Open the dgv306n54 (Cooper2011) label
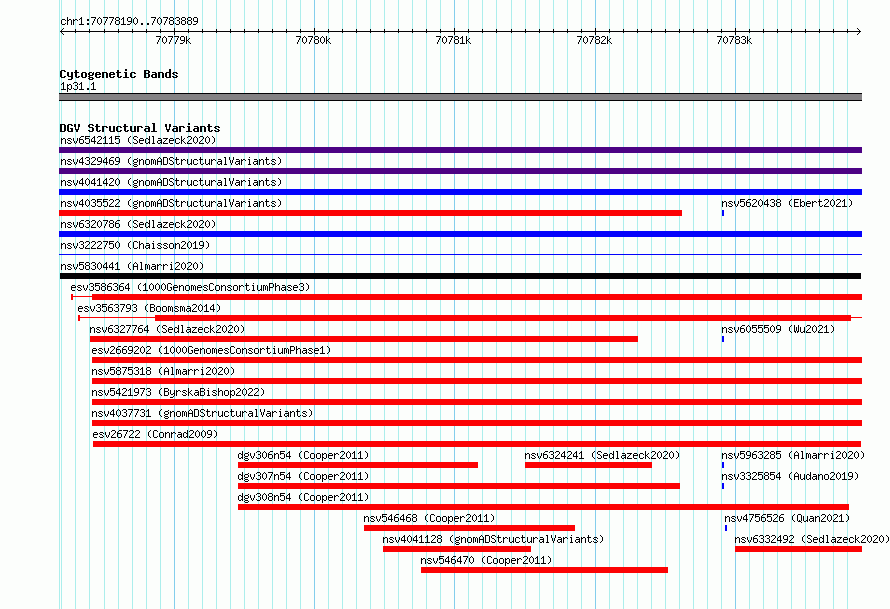890x609 pixels. 303,455
